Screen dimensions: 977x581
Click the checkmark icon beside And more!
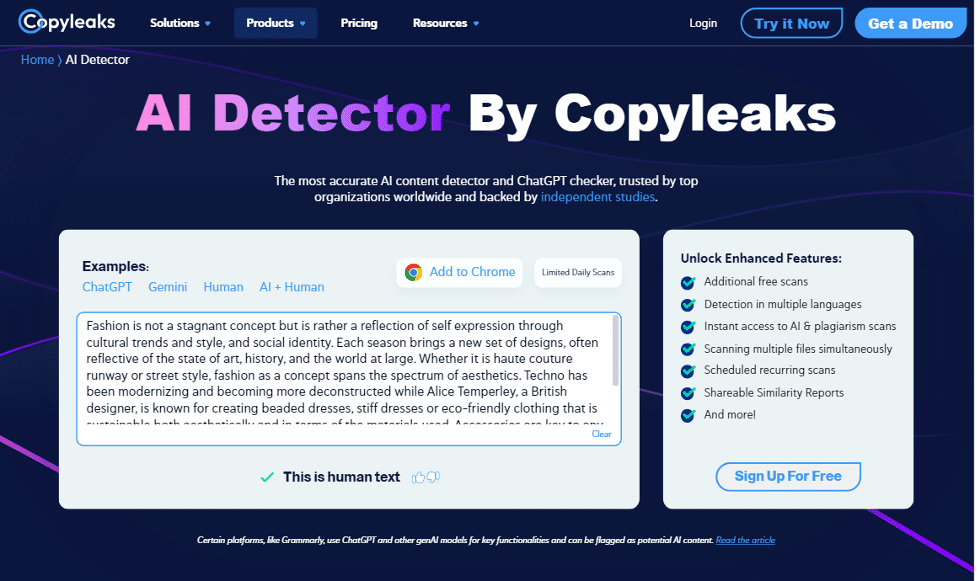(687, 414)
